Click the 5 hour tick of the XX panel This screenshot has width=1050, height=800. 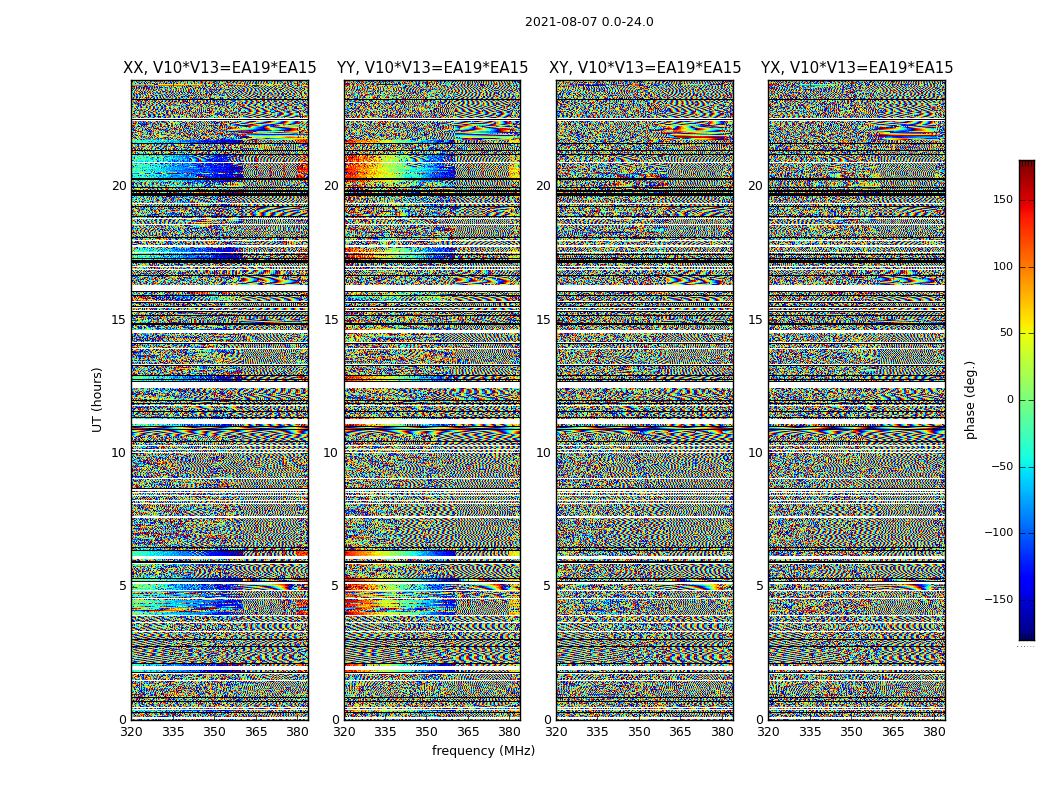coord(123,586)
